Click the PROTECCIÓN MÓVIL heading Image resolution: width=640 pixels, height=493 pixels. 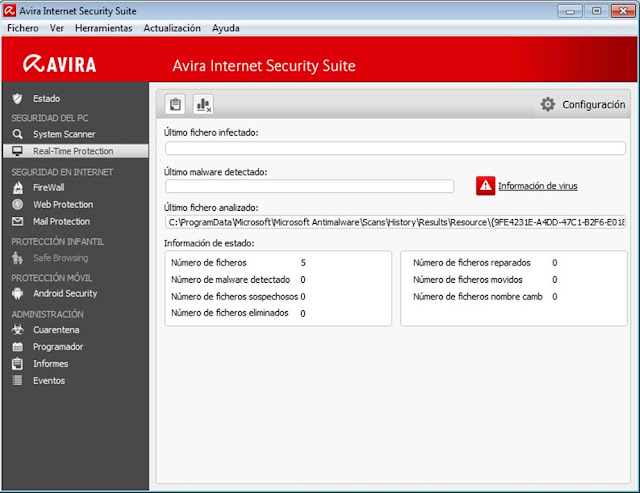coord(51,278)
